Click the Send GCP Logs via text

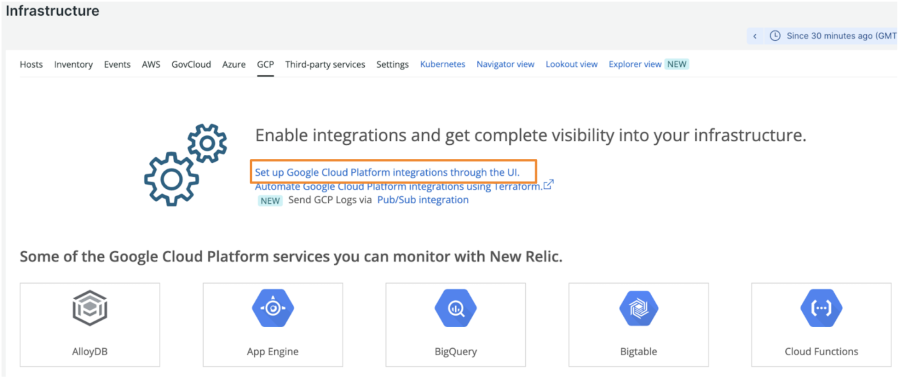(x=330, y=200)
